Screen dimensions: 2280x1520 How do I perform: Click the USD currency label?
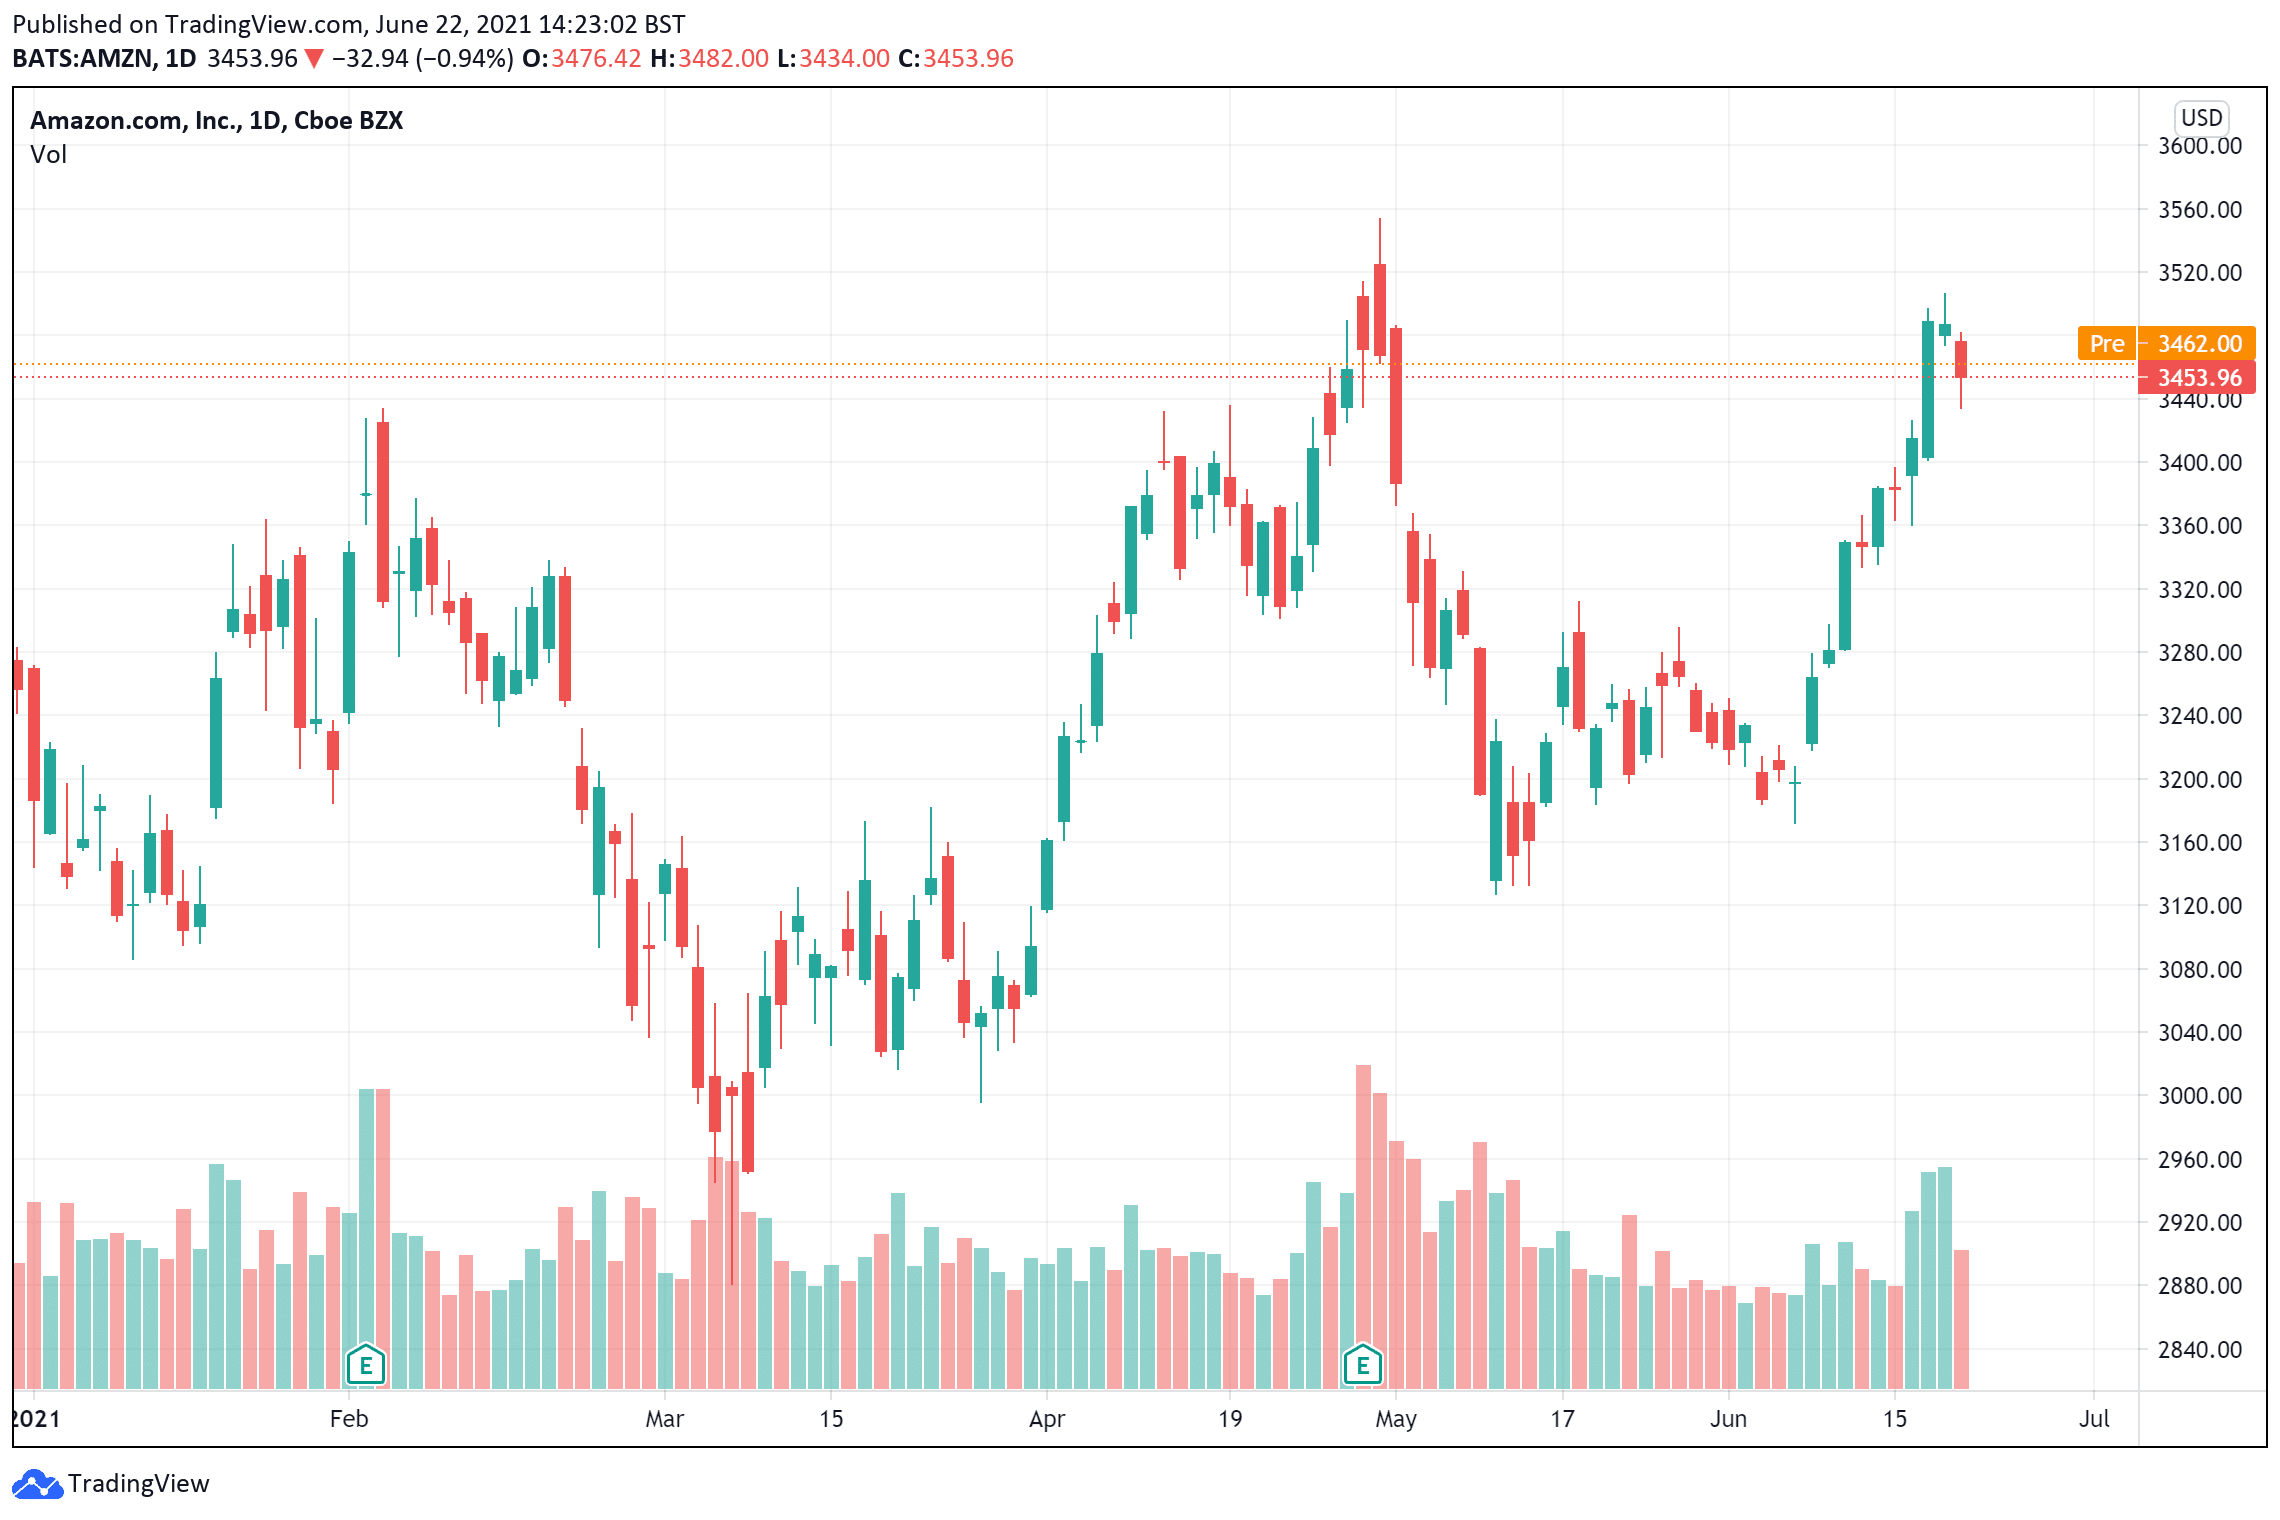pyautogui.click(x=2201, y=118)
